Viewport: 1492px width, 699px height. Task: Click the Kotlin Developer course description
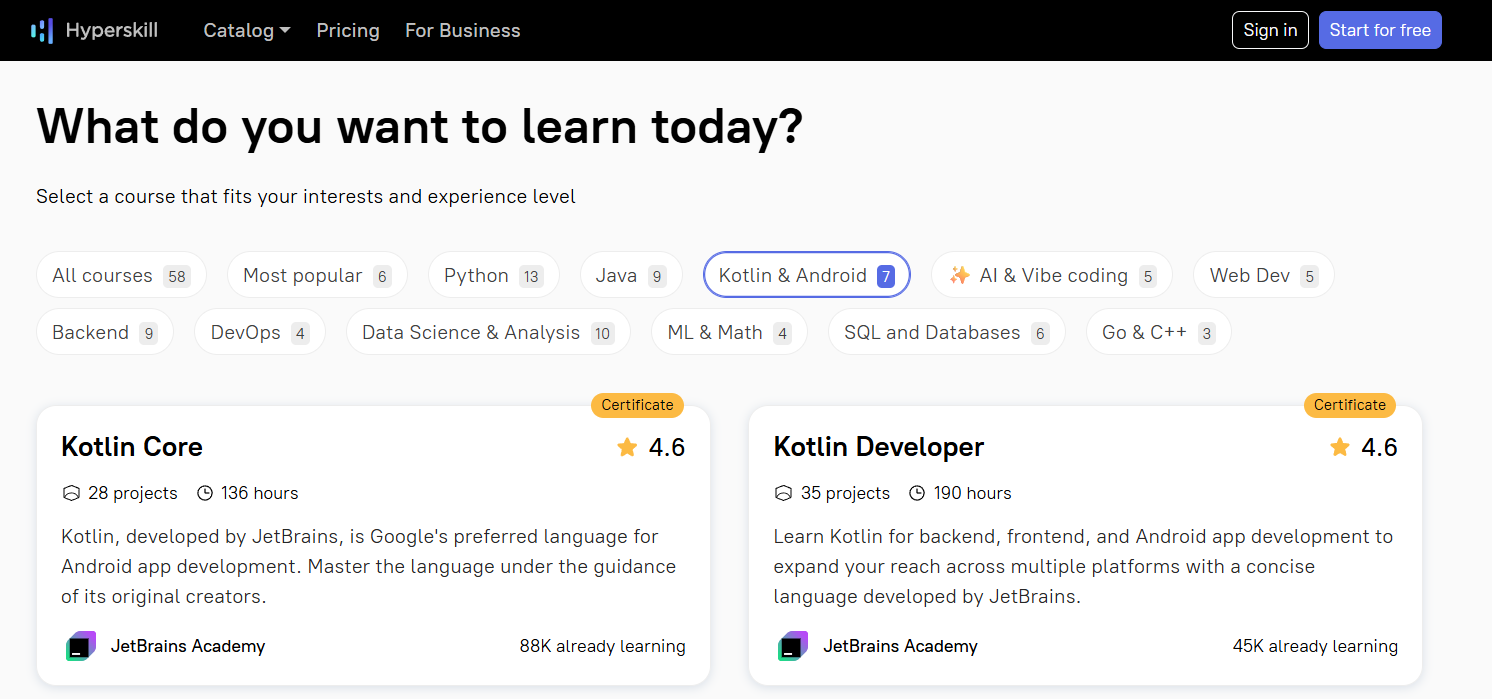(x=1083, y=567)
